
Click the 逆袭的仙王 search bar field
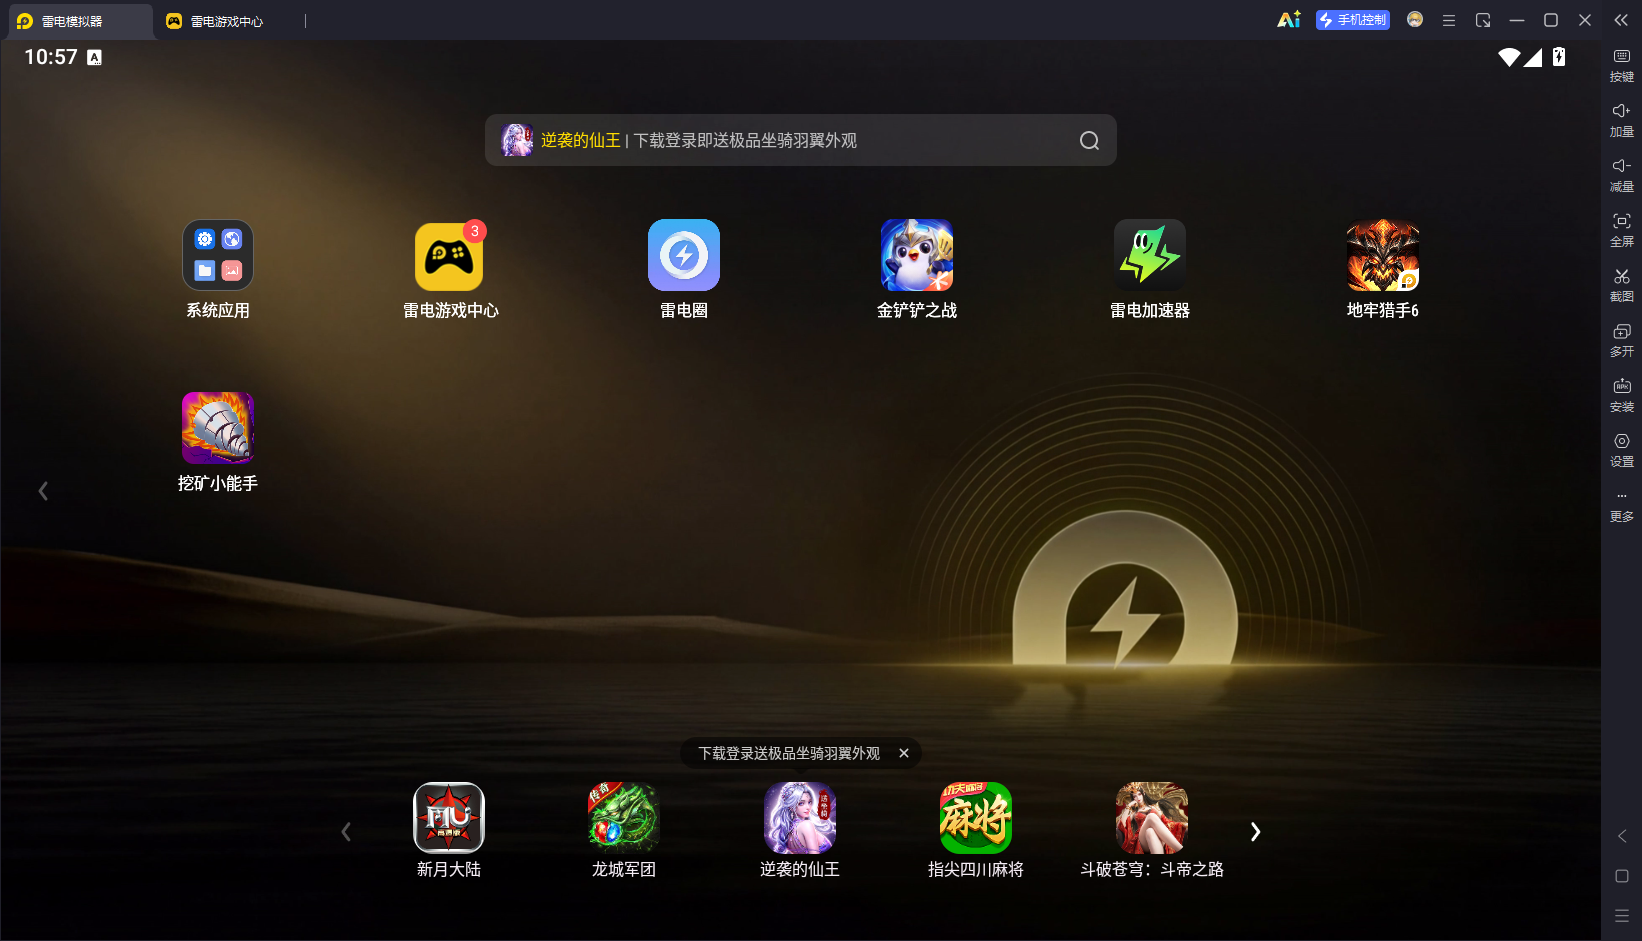(801, 140)
